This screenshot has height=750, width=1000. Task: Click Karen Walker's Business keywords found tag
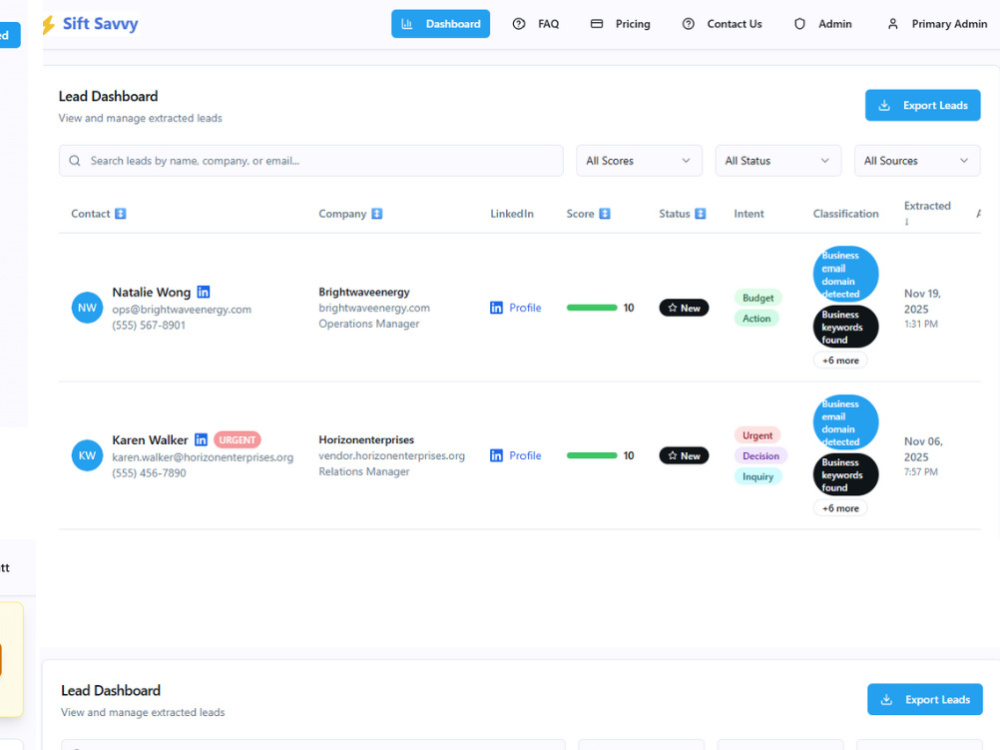[846, 474]
